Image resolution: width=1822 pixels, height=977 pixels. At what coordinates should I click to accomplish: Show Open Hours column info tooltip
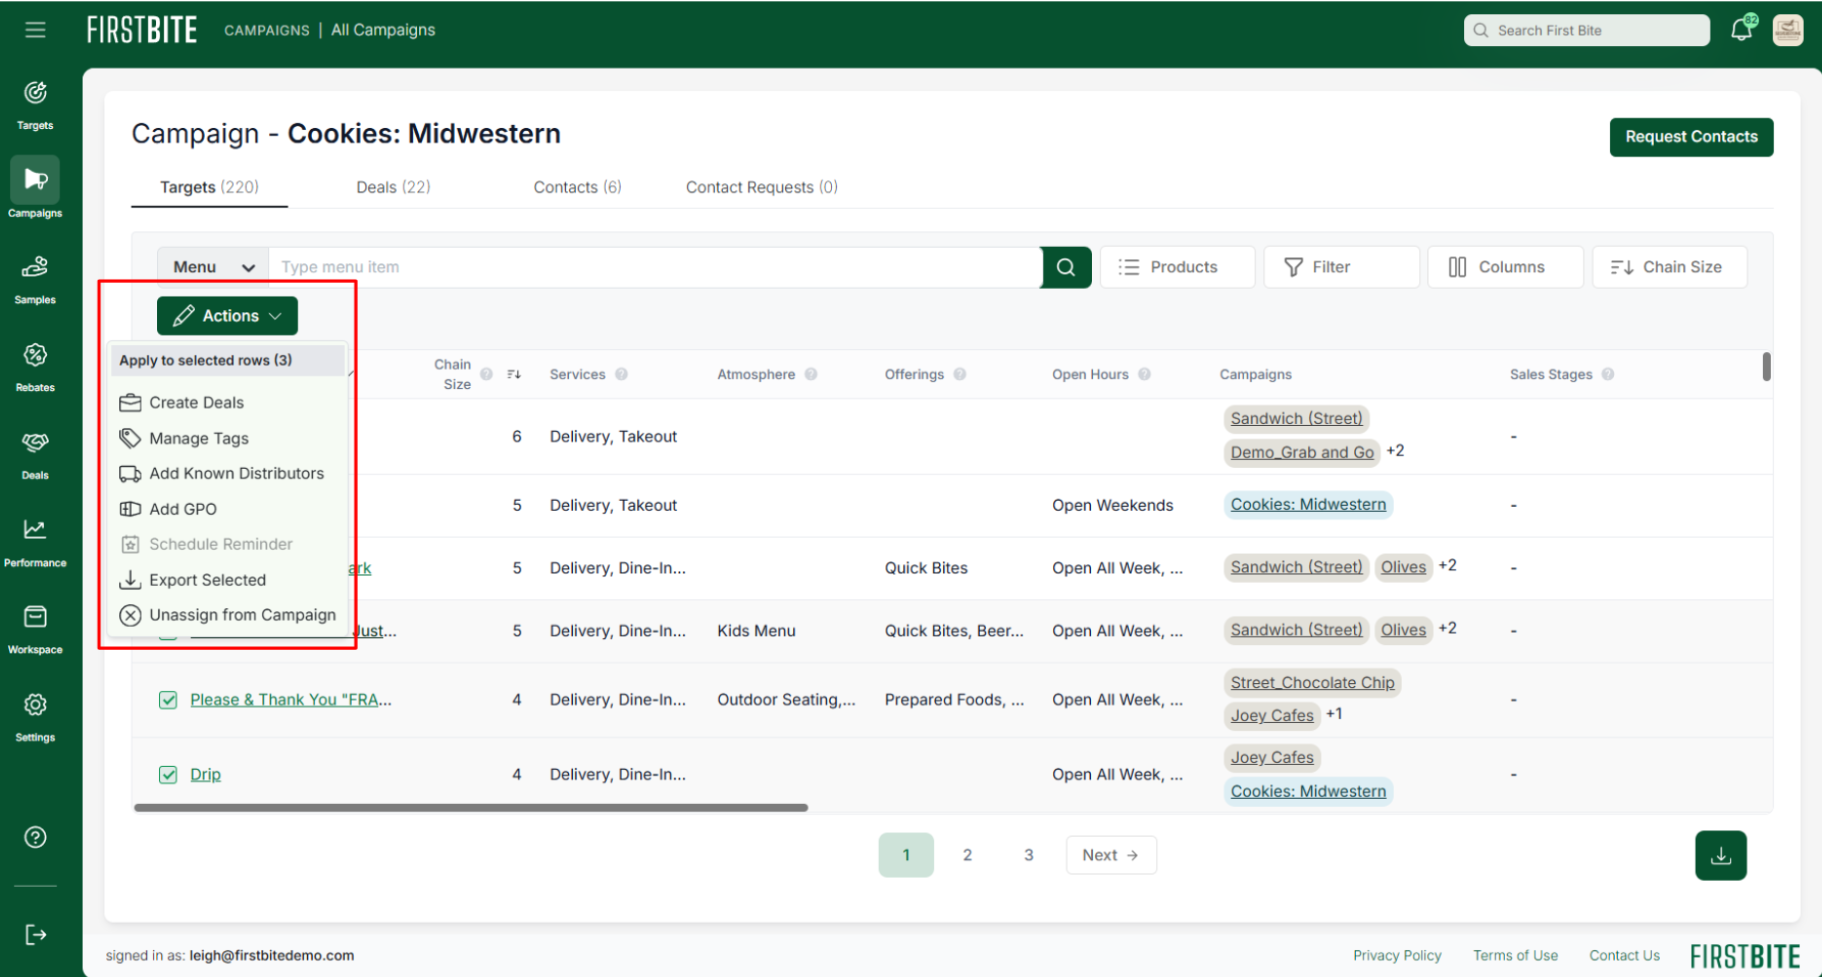pyautogui.click(x=1144, y=374)
